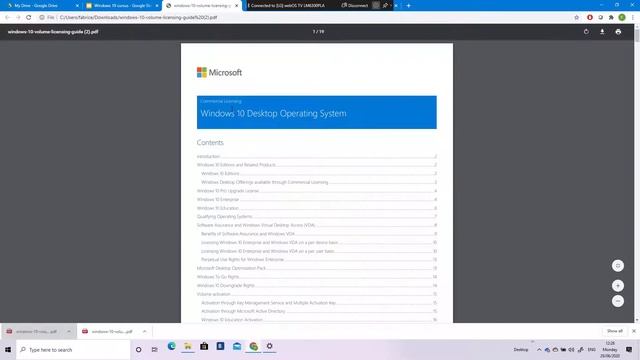This screenshot has width=640, height=360.
Task: Click the address bar file path
Action: tap(138, 18)
